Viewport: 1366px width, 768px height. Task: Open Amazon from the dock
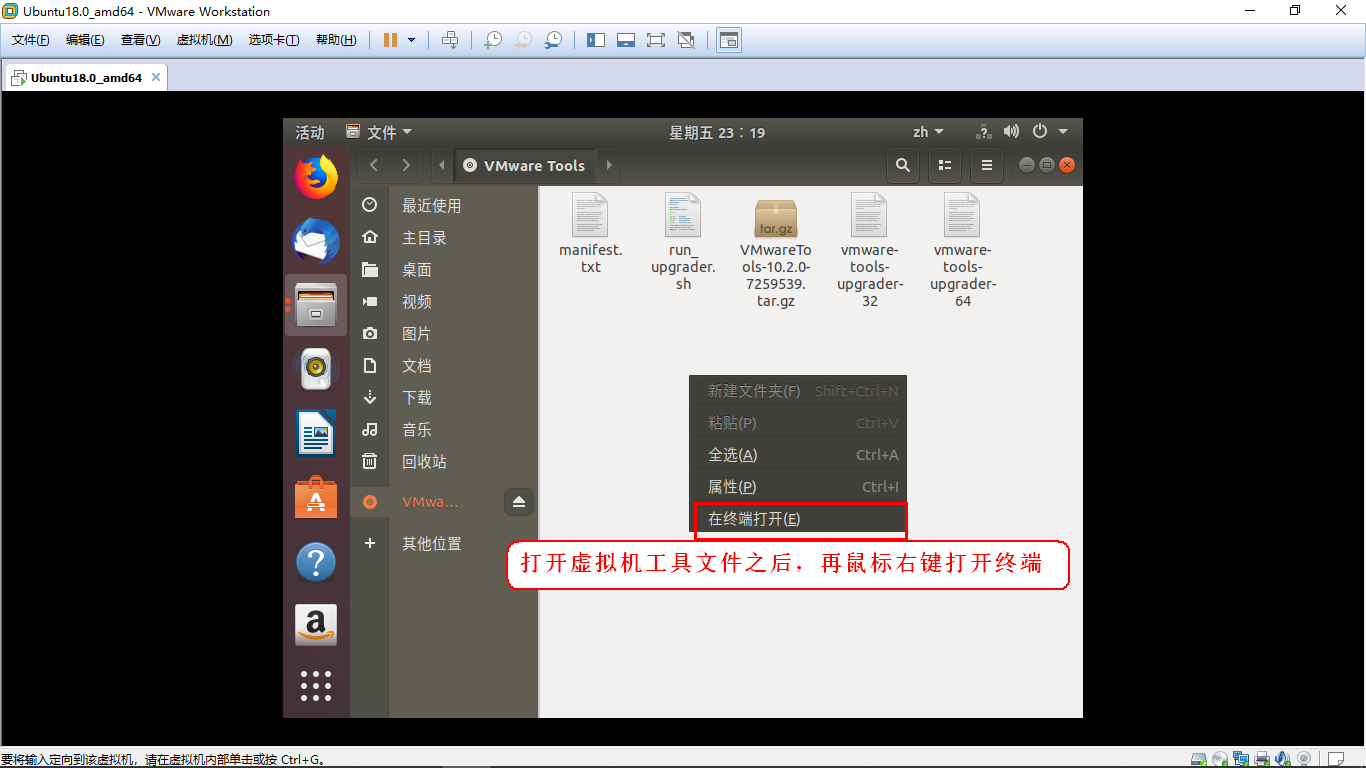click(x=316, y=625)
